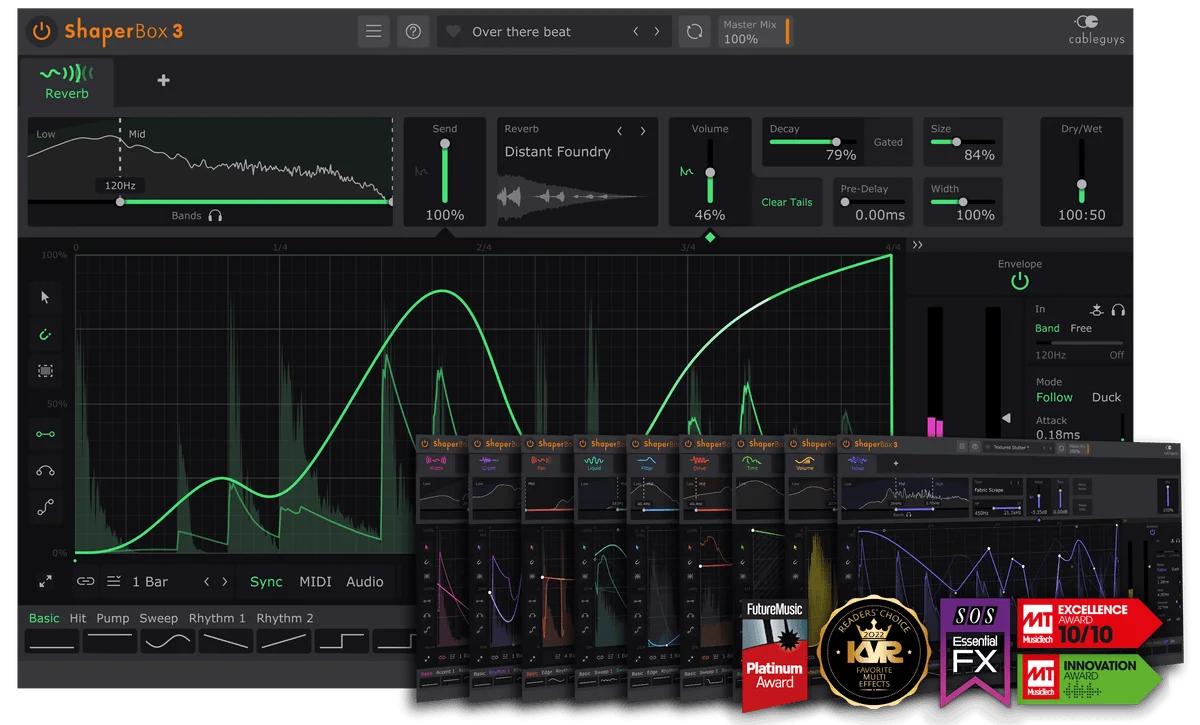Load the step wave shape preset
The width and height of the screenshot is (1200, 725).
pyautogui.click(x=342, y=641)
